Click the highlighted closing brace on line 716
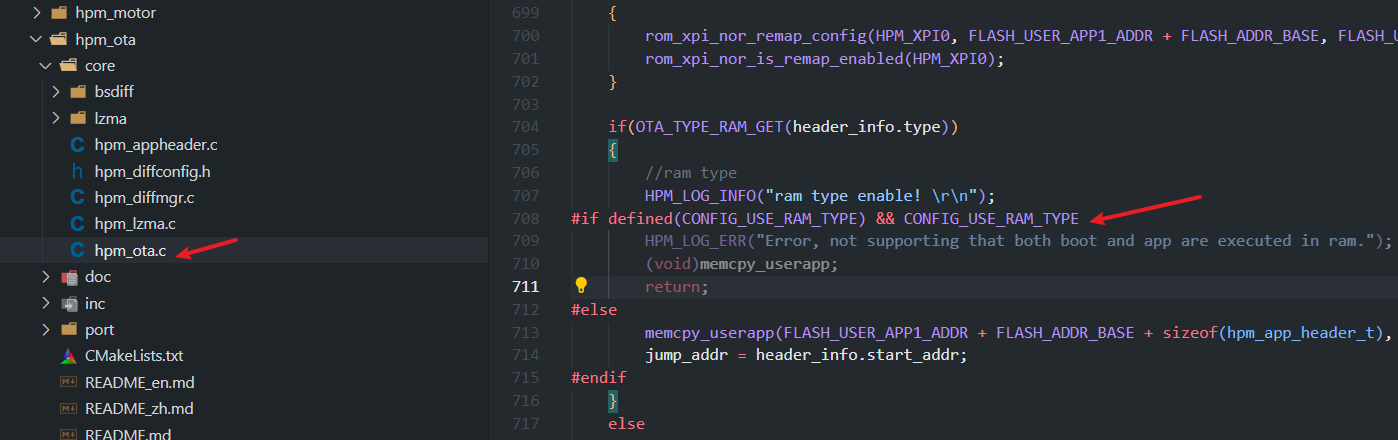 [613, 401]
